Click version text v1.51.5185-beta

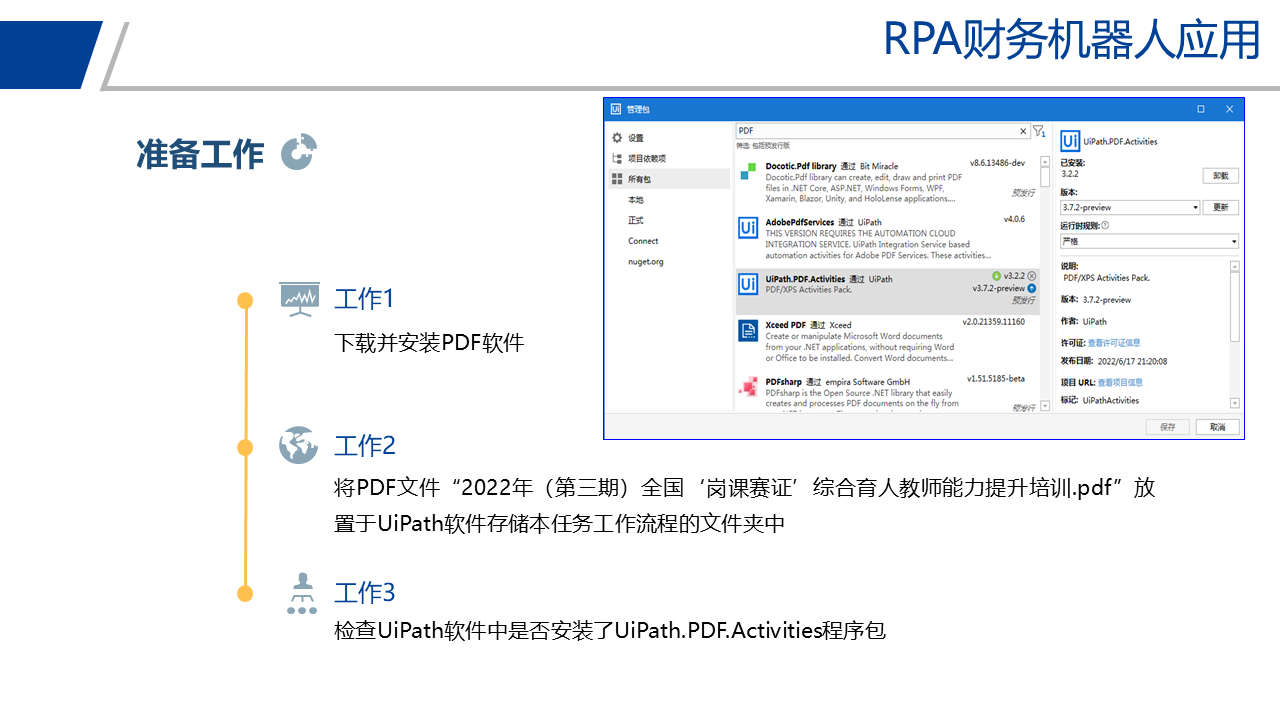tap(996, 379)
